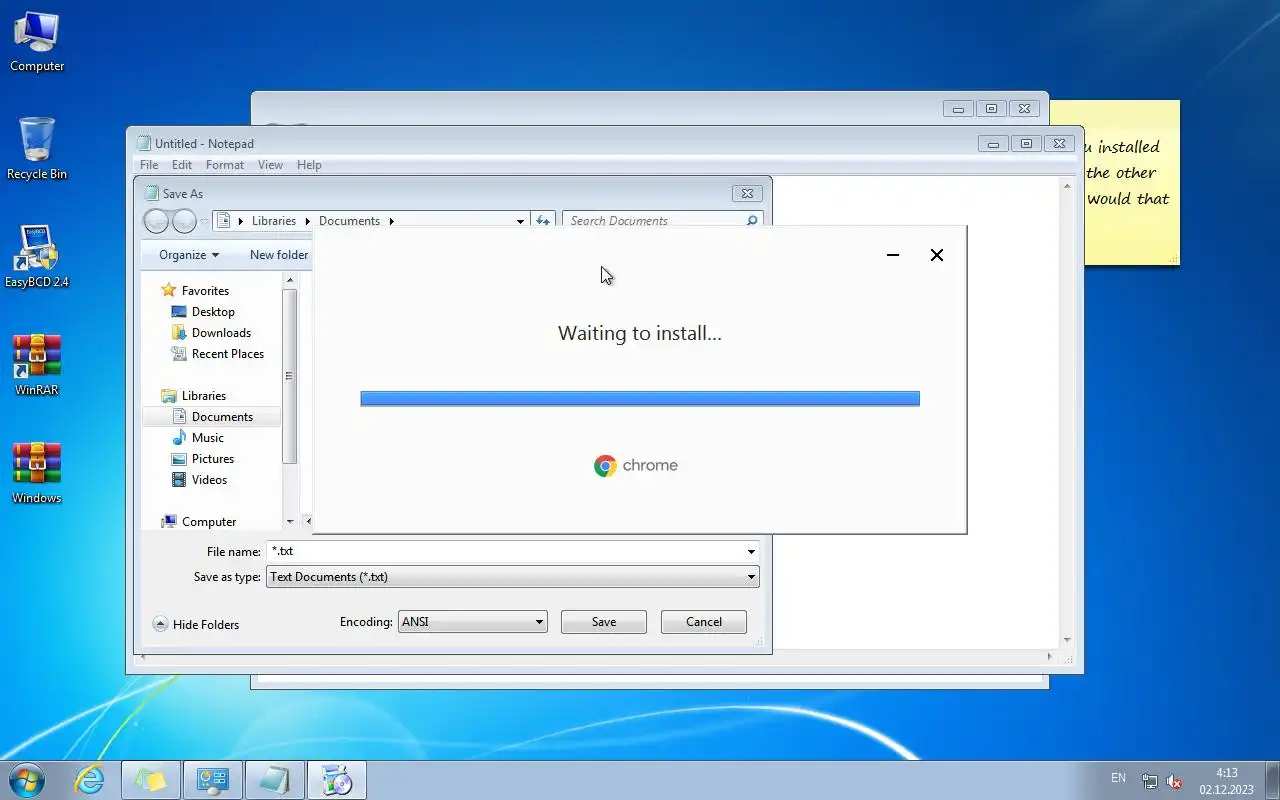Open the File menu in Notepad
The height and width of the screenshot is (800, 1280).
[x=149, y=165]
